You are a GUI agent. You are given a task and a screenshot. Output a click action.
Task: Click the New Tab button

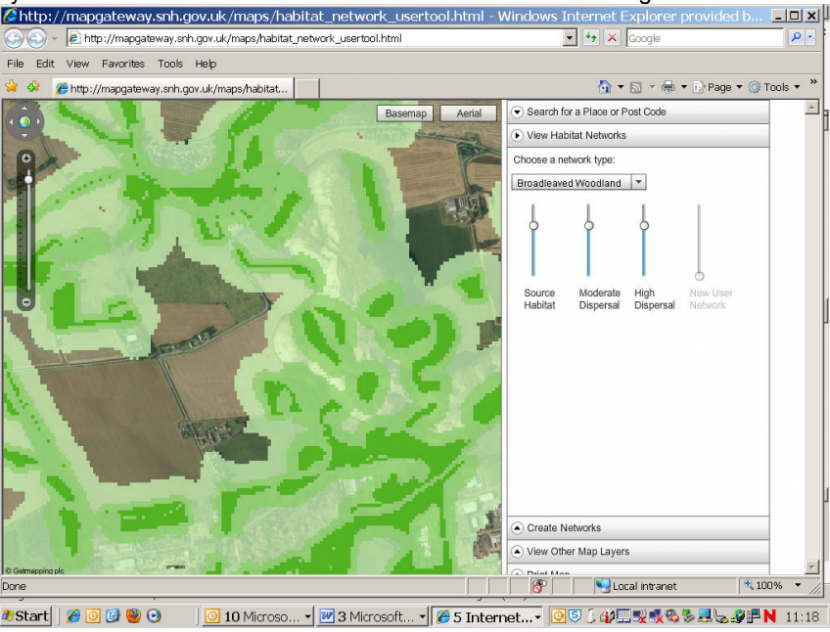pyautogui.click(x=306, y=88)
